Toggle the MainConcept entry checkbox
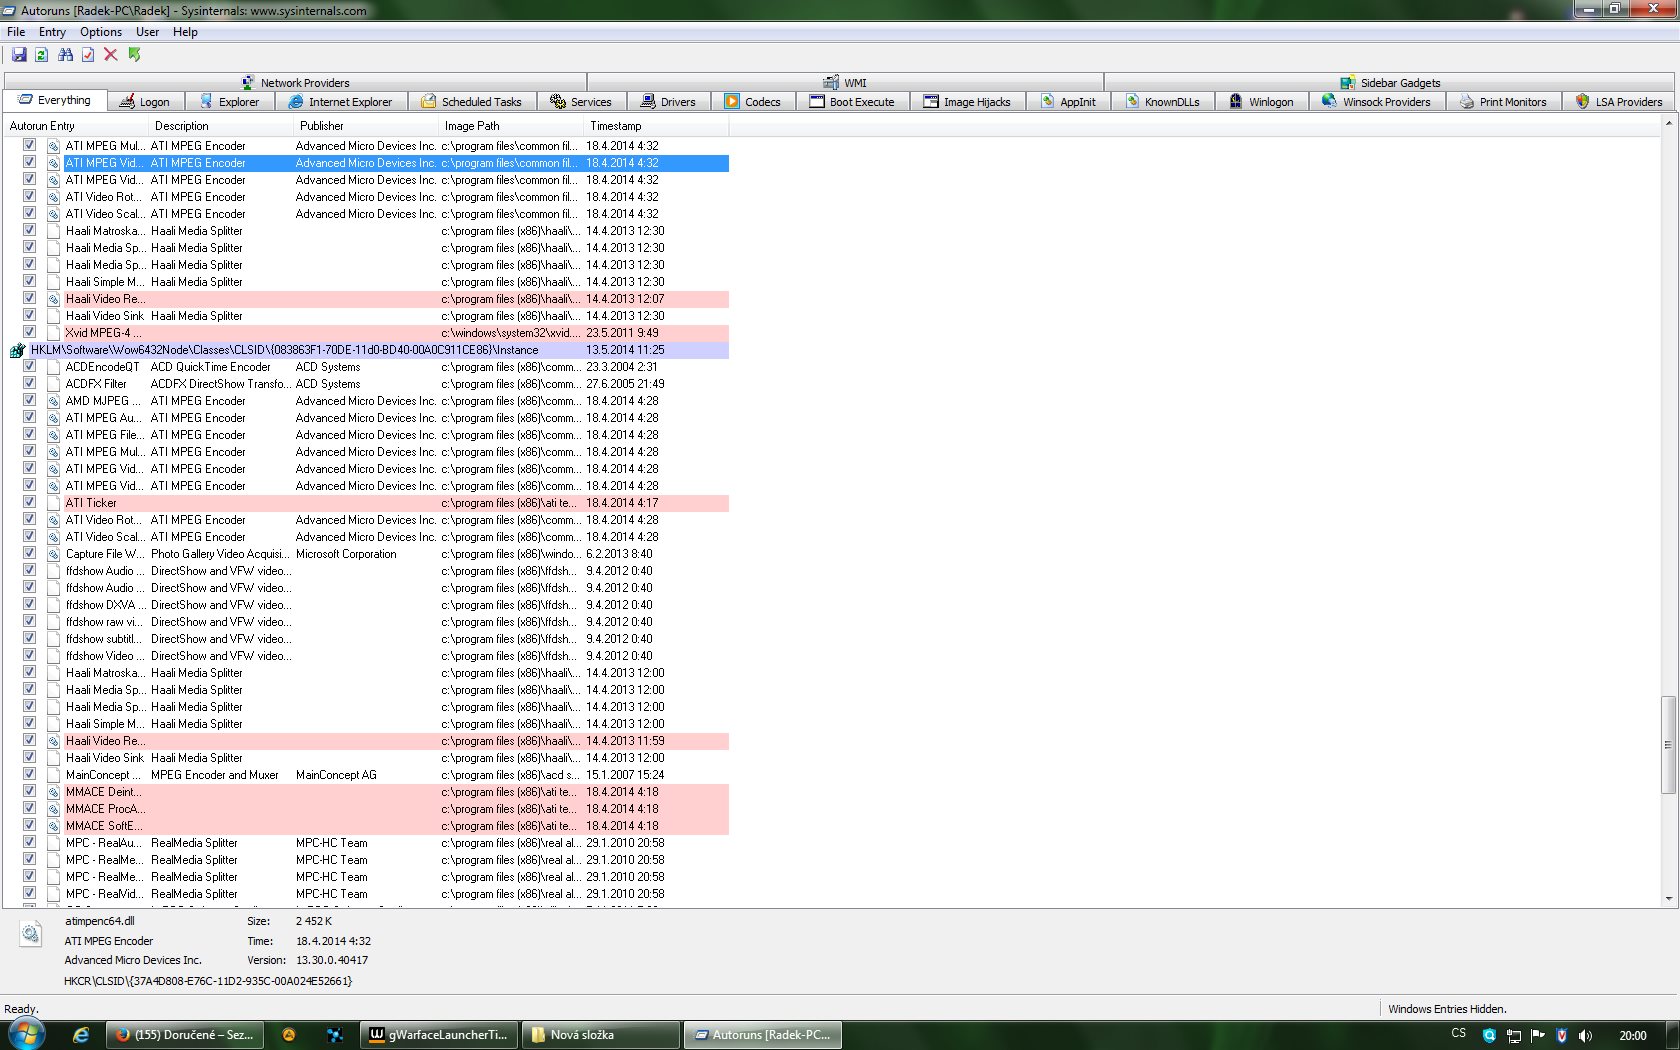 (30, 774)
